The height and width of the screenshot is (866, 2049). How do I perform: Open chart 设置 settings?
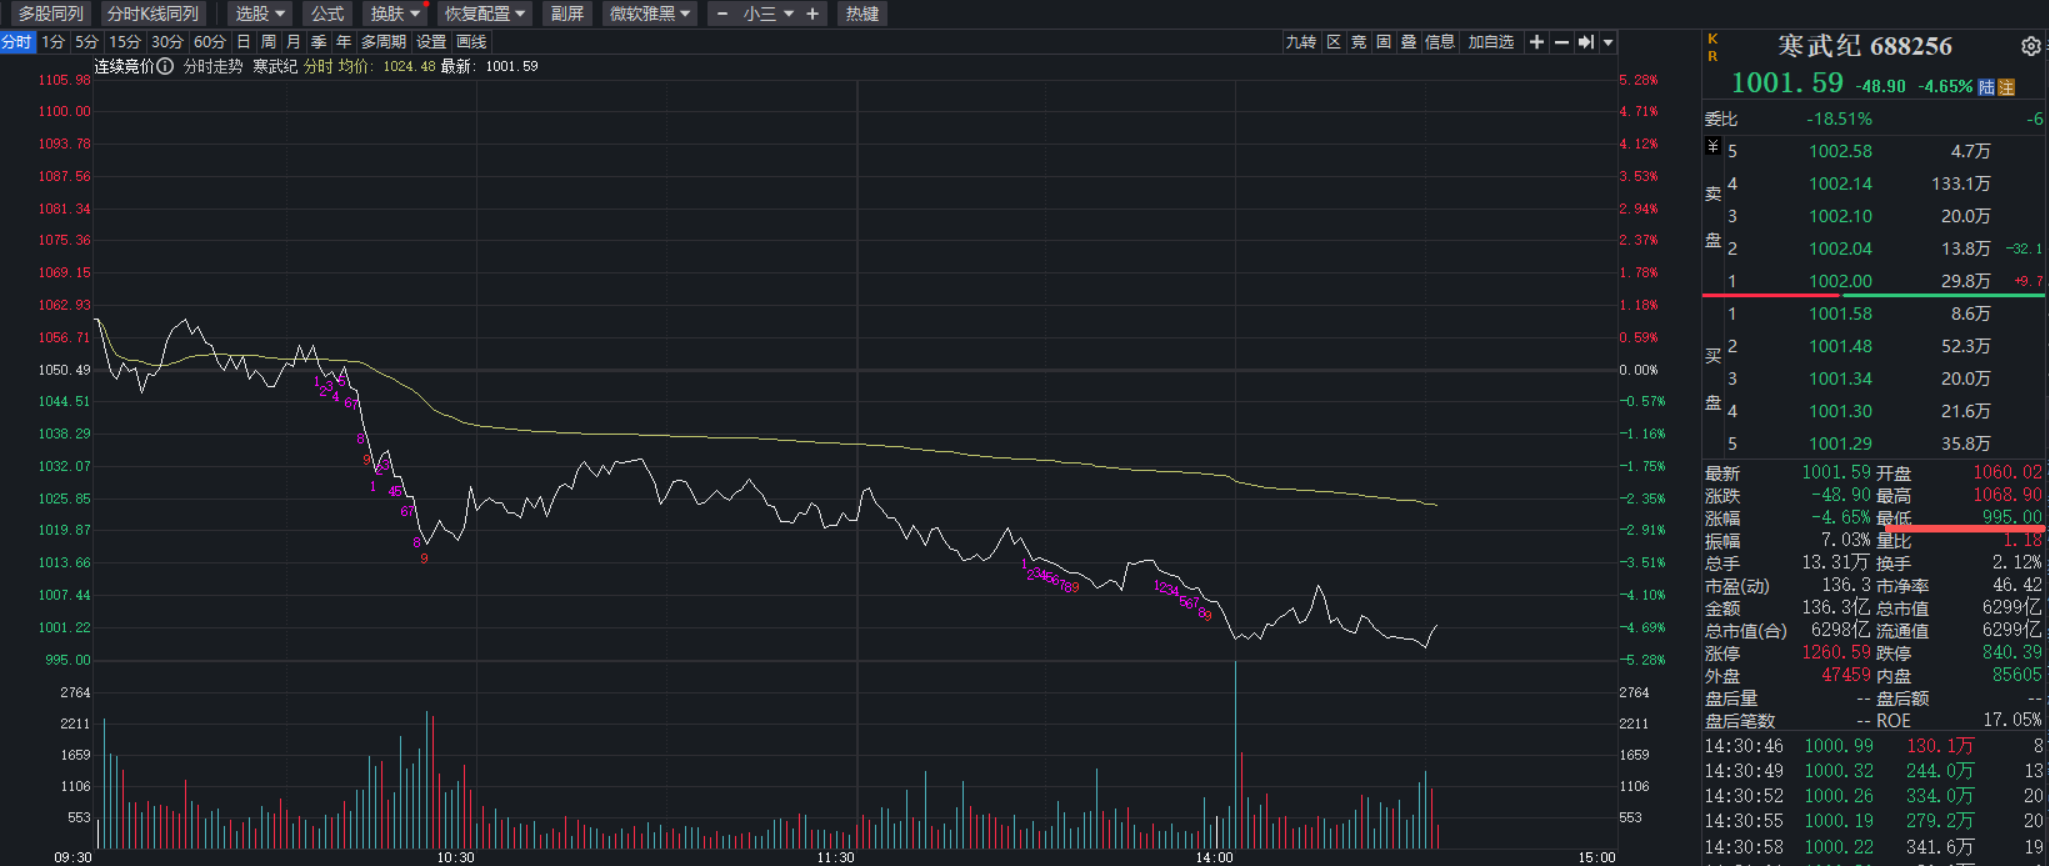[431, 42]
